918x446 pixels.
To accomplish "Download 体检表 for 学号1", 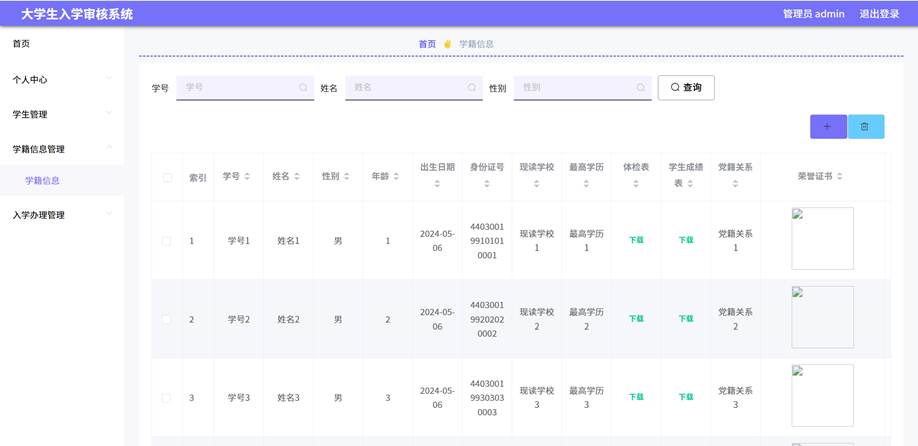I will coord(636,240).
